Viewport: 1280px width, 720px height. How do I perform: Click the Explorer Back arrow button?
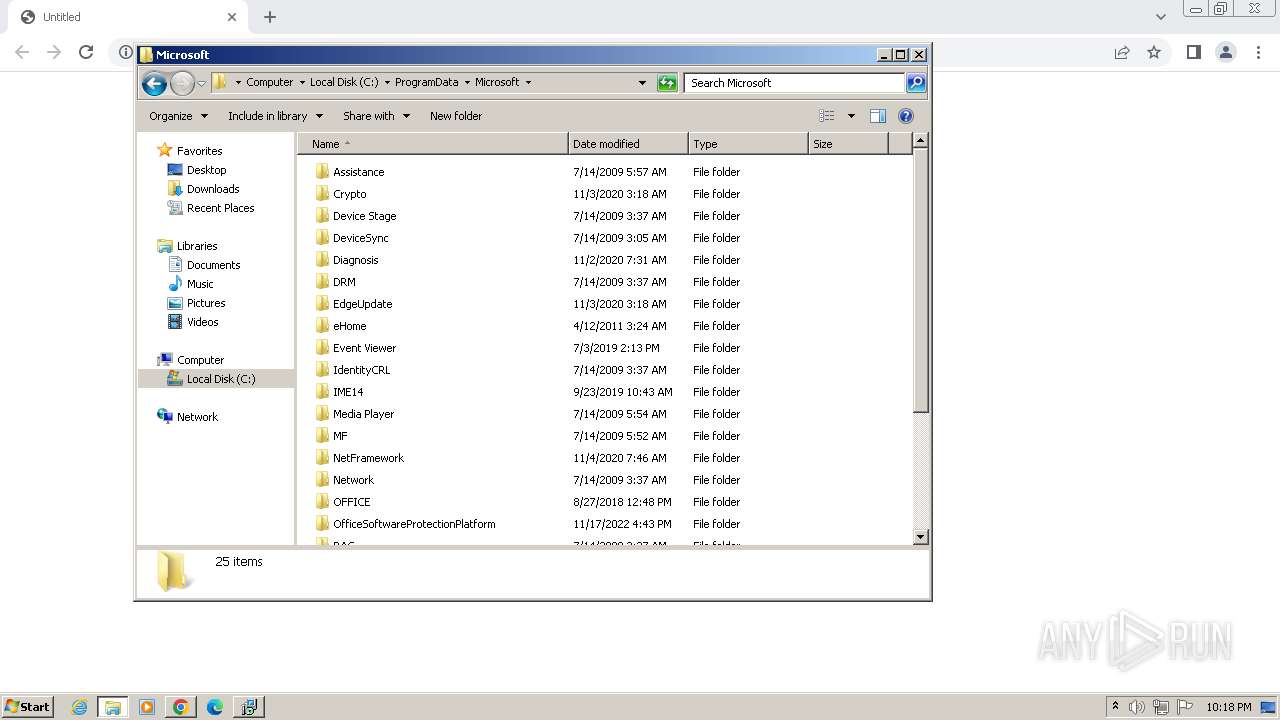pyautogui.click(x=154, y=83)
